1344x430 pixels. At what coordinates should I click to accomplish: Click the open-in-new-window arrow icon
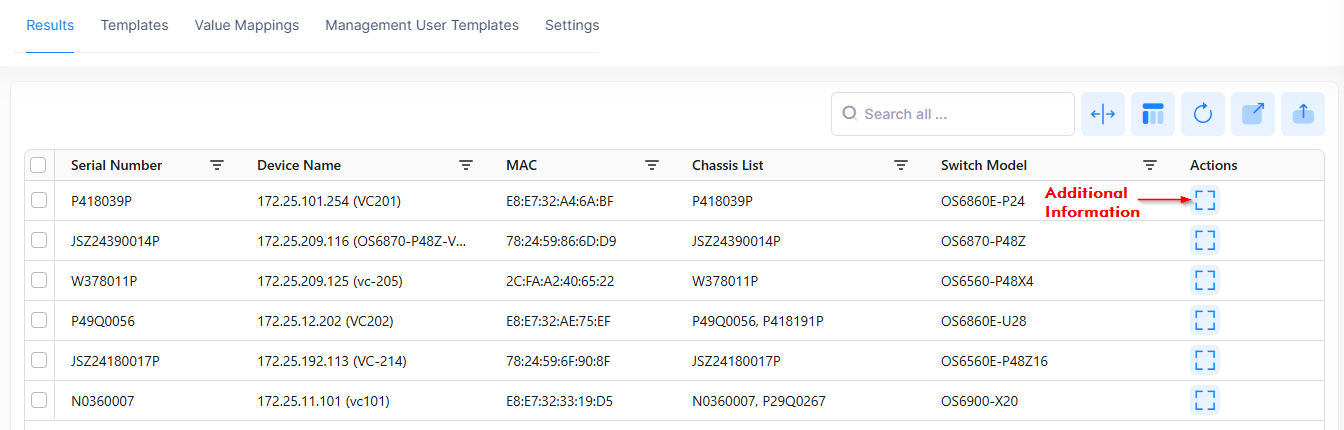click(1253, 114)
